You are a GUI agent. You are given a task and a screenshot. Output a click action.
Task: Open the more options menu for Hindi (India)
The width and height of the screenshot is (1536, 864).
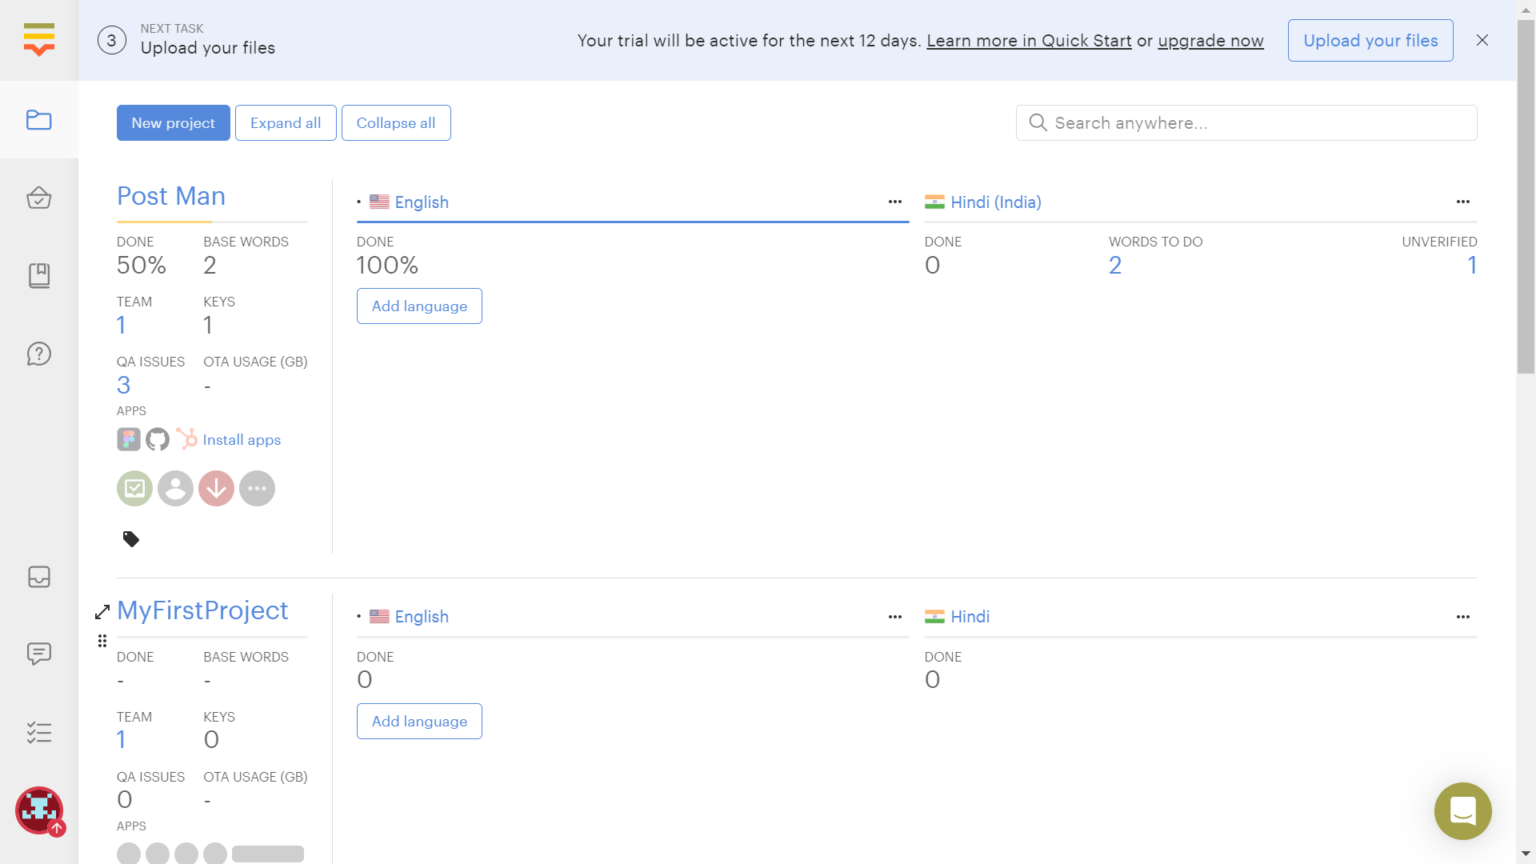coord(1463,202)
